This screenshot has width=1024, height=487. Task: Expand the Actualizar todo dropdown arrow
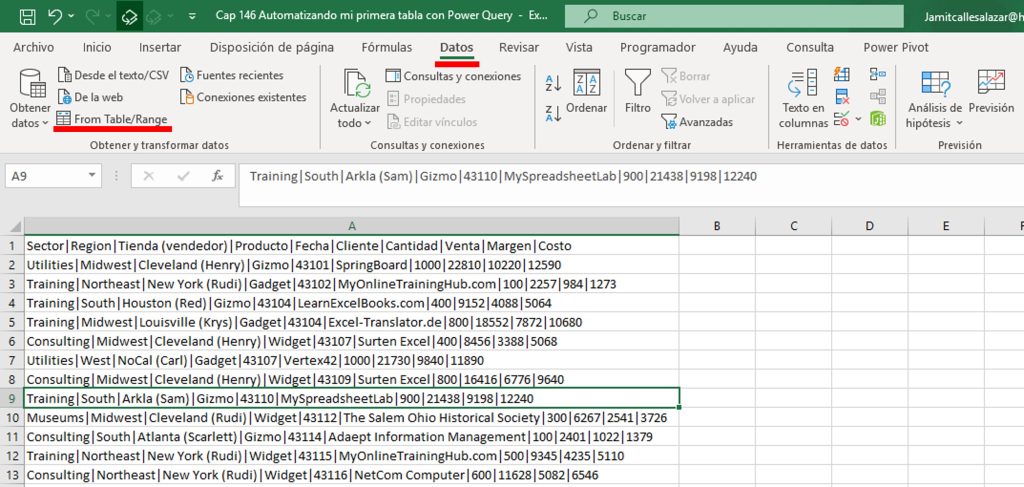(368, 123)
